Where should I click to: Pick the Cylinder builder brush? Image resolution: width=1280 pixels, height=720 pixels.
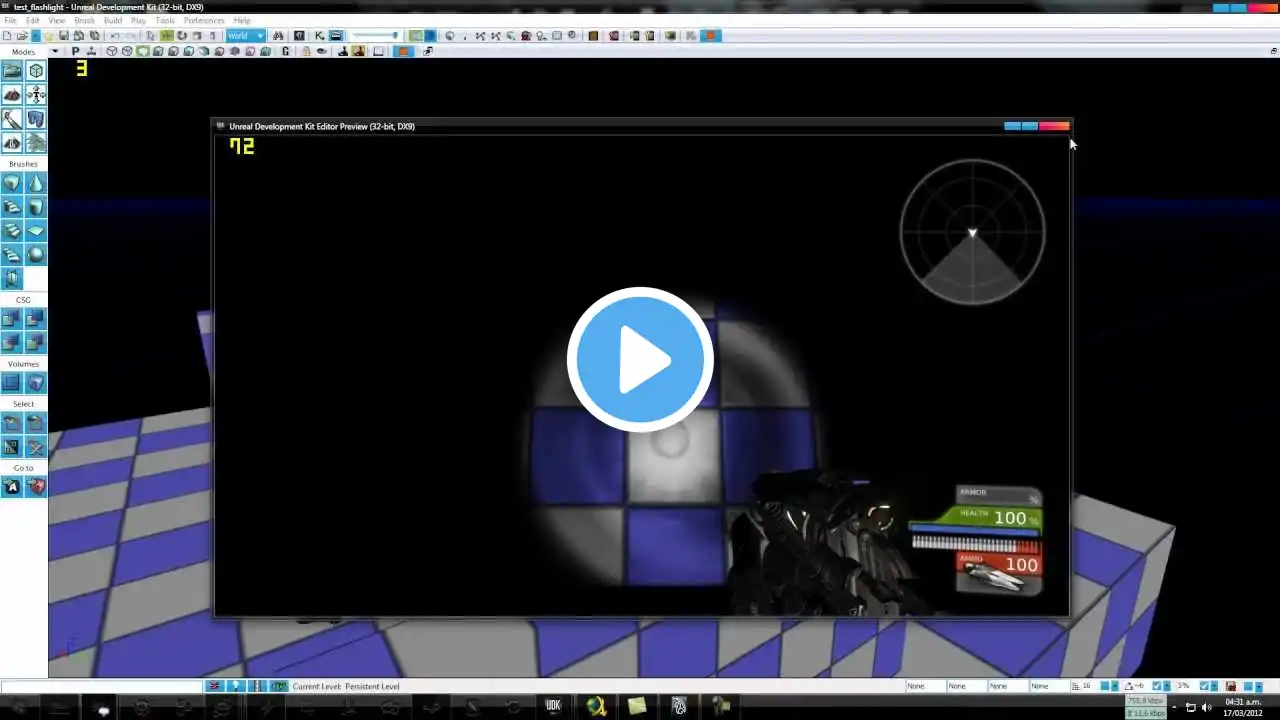36,207
